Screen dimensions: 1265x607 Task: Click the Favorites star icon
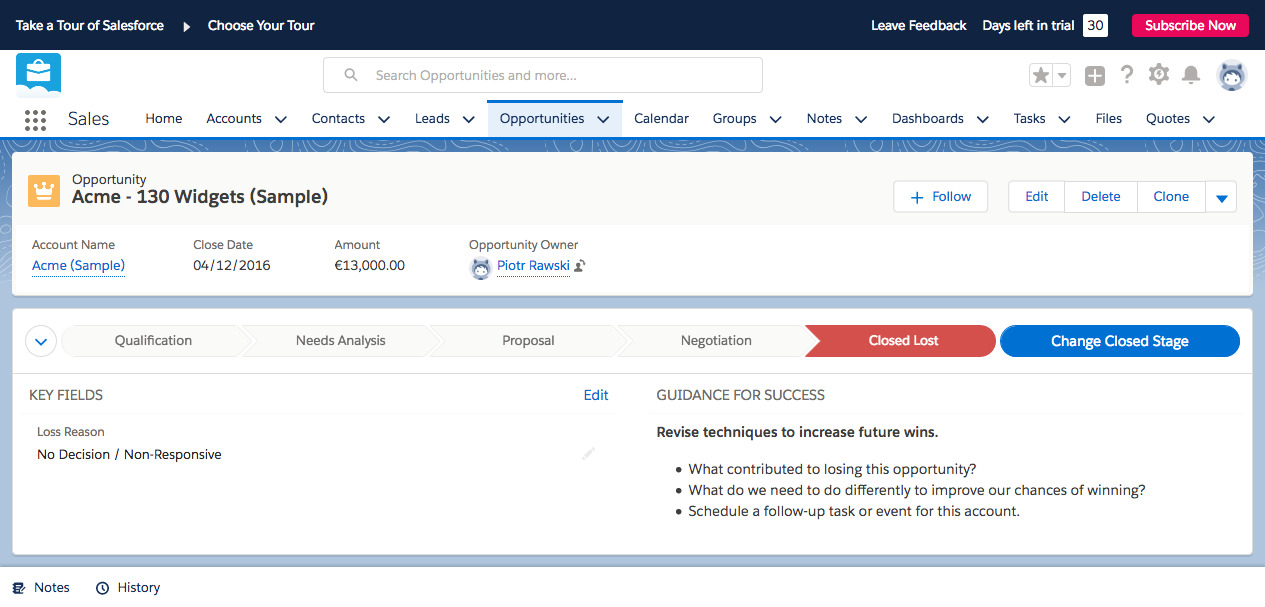(1041, 75)
